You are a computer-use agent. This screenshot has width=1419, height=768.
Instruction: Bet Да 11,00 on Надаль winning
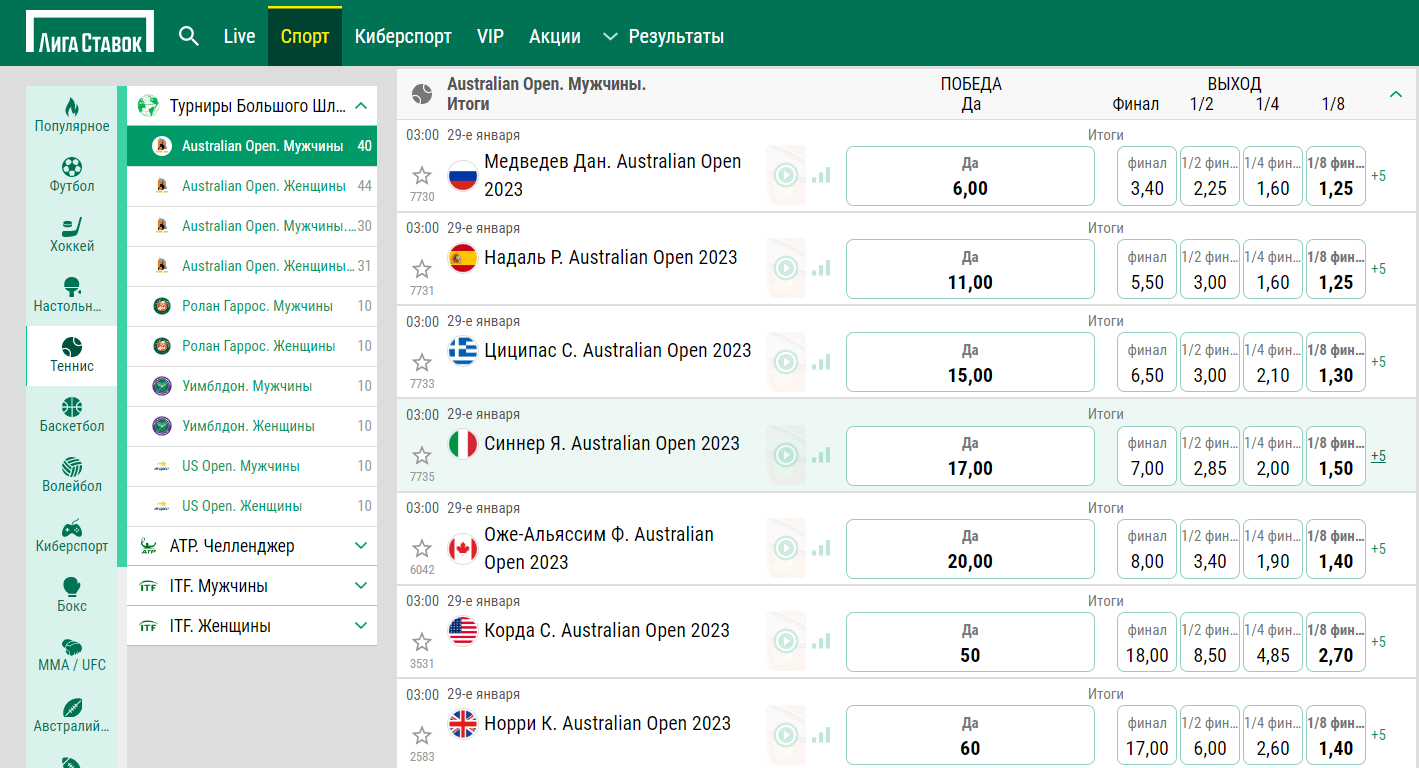[x=970, y=269]
